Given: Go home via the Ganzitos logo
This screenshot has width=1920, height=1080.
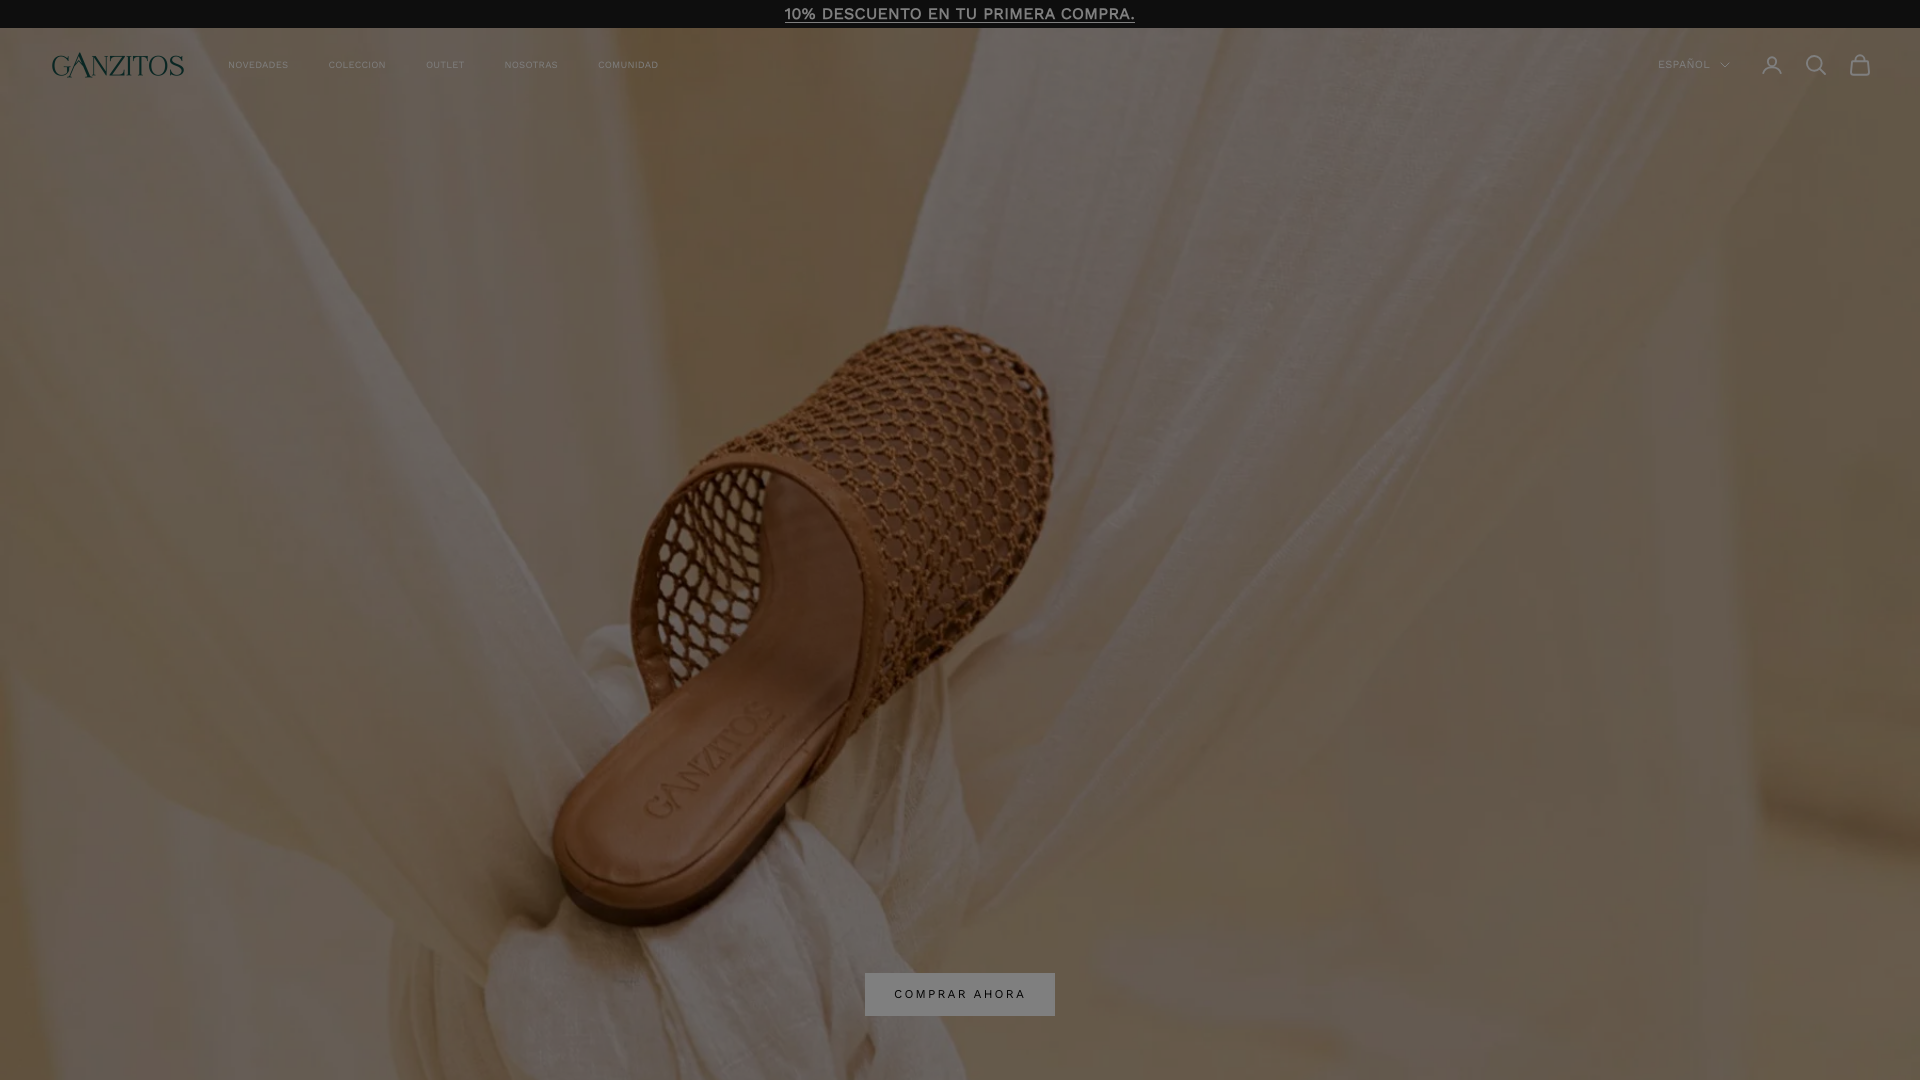Looking at the screenshot, I should coord(118,65).
